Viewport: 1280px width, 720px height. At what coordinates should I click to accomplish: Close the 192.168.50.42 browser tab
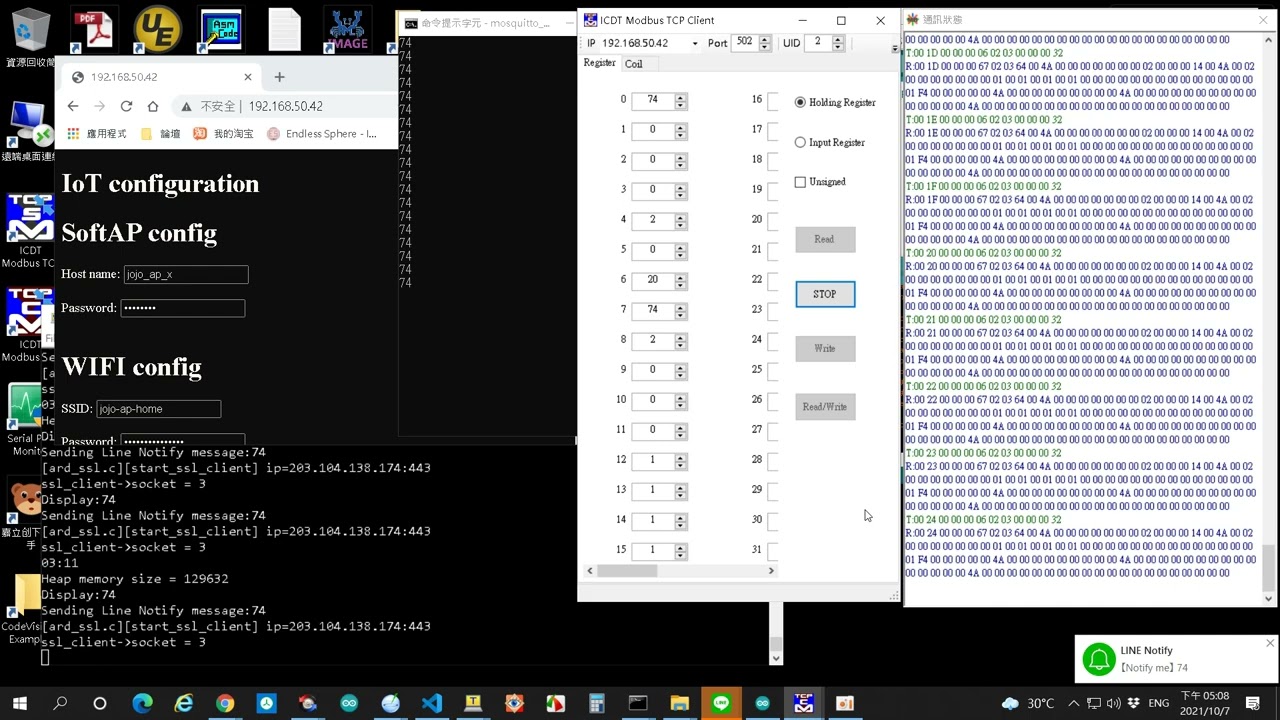click(248, 77)
